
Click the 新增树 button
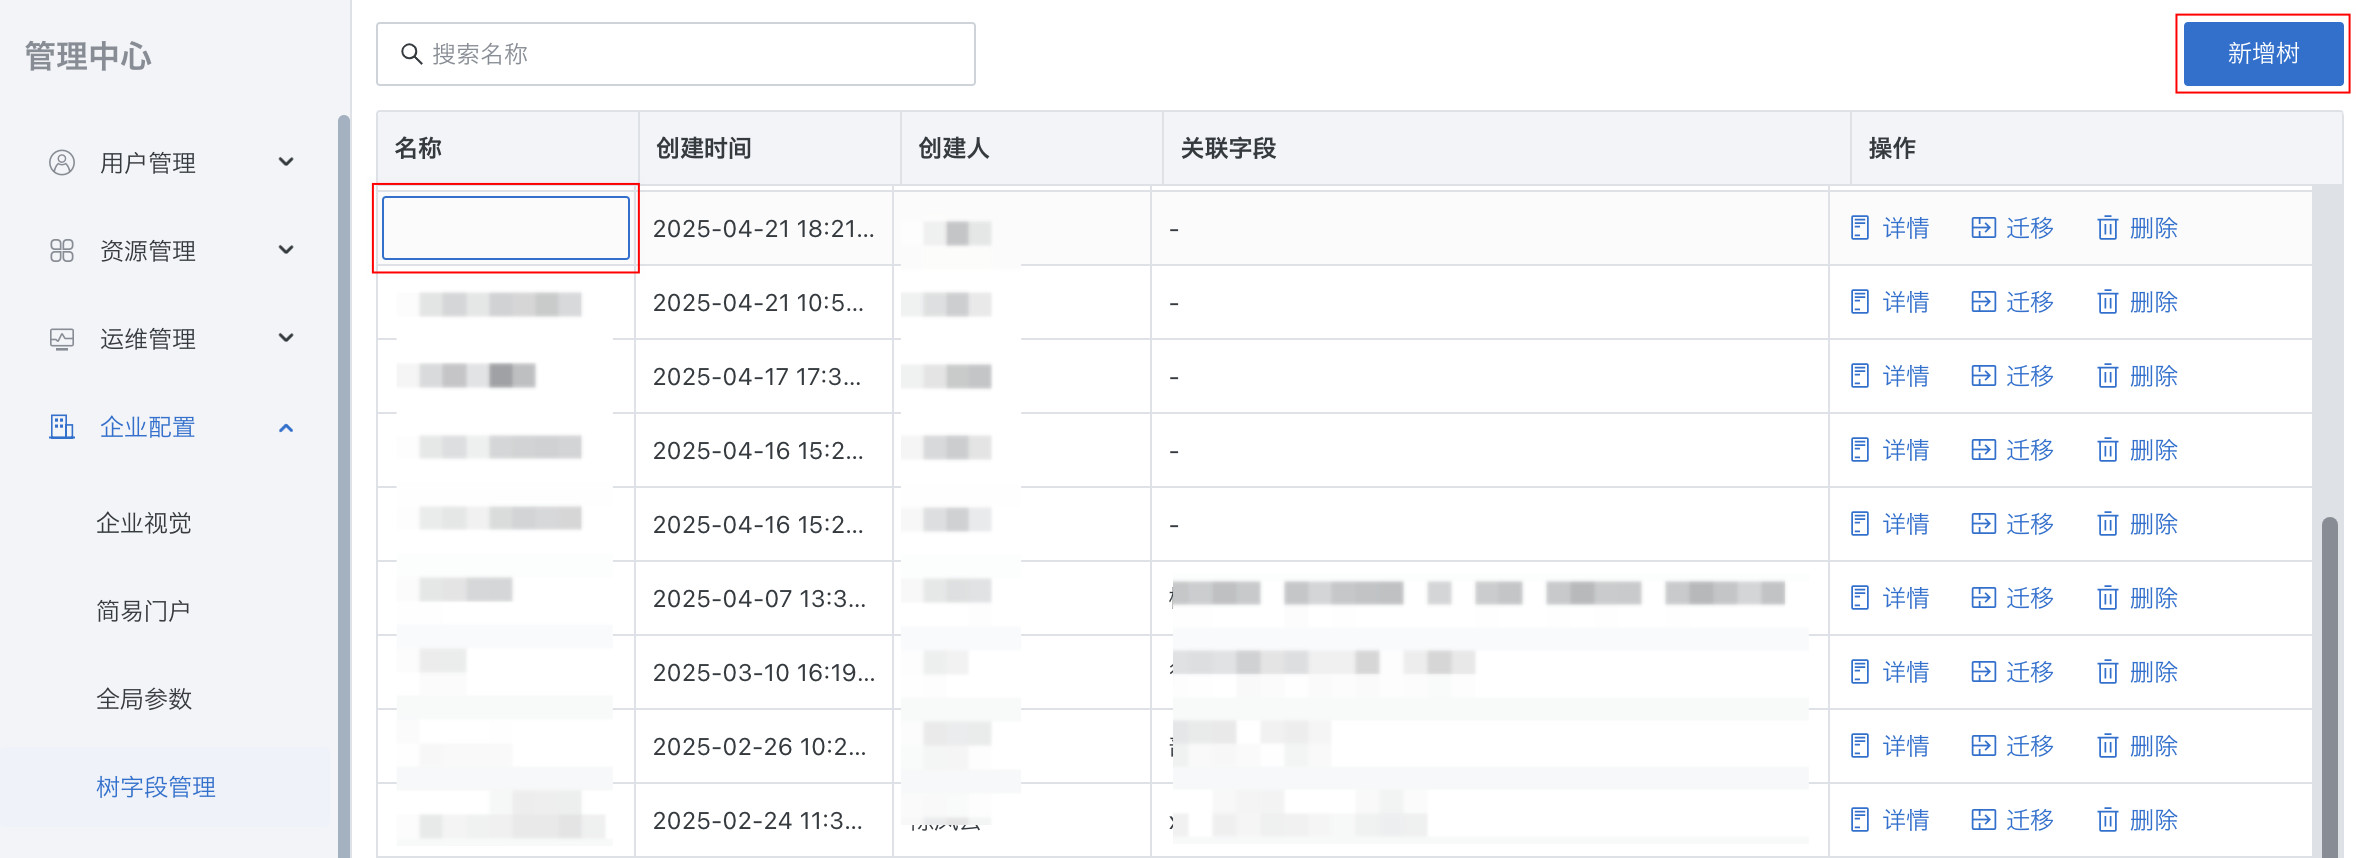point(2263,54)
